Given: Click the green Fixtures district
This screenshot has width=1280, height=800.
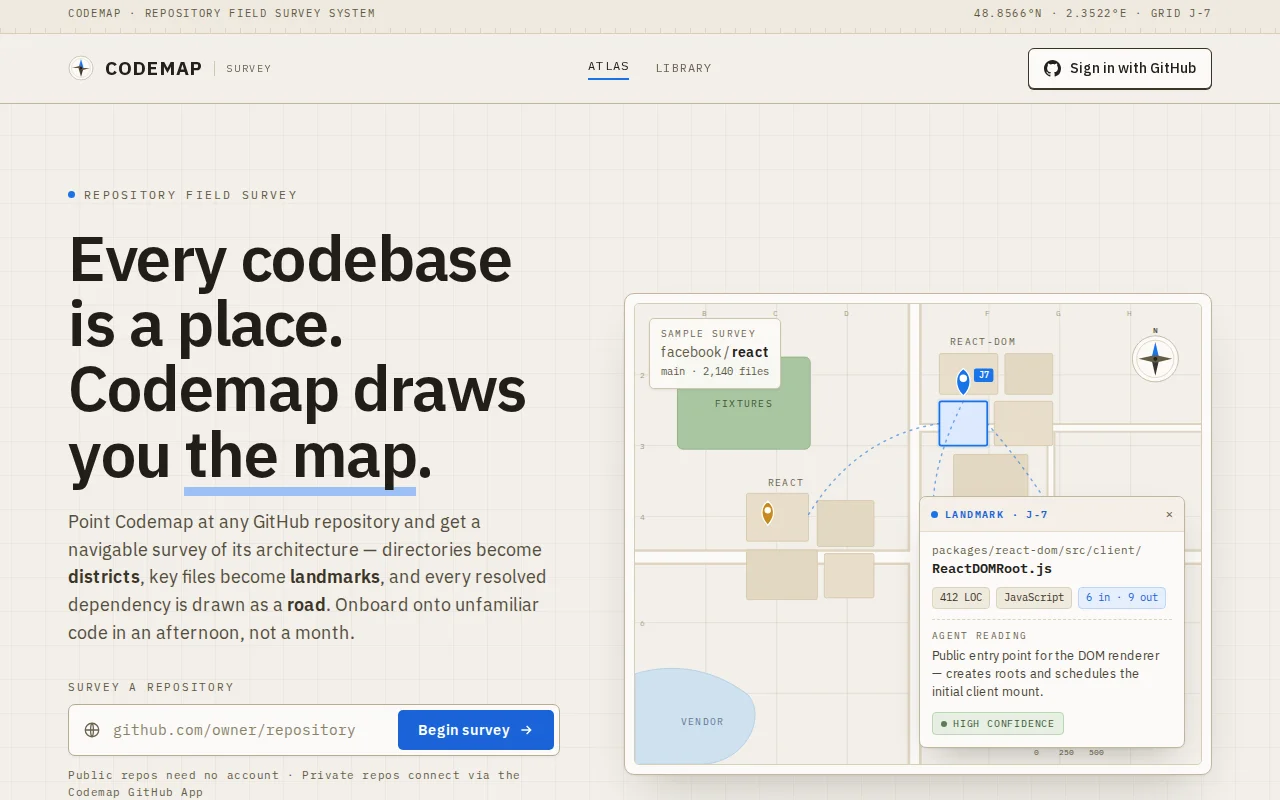Looking at the screenshot, I should (744, 403).
